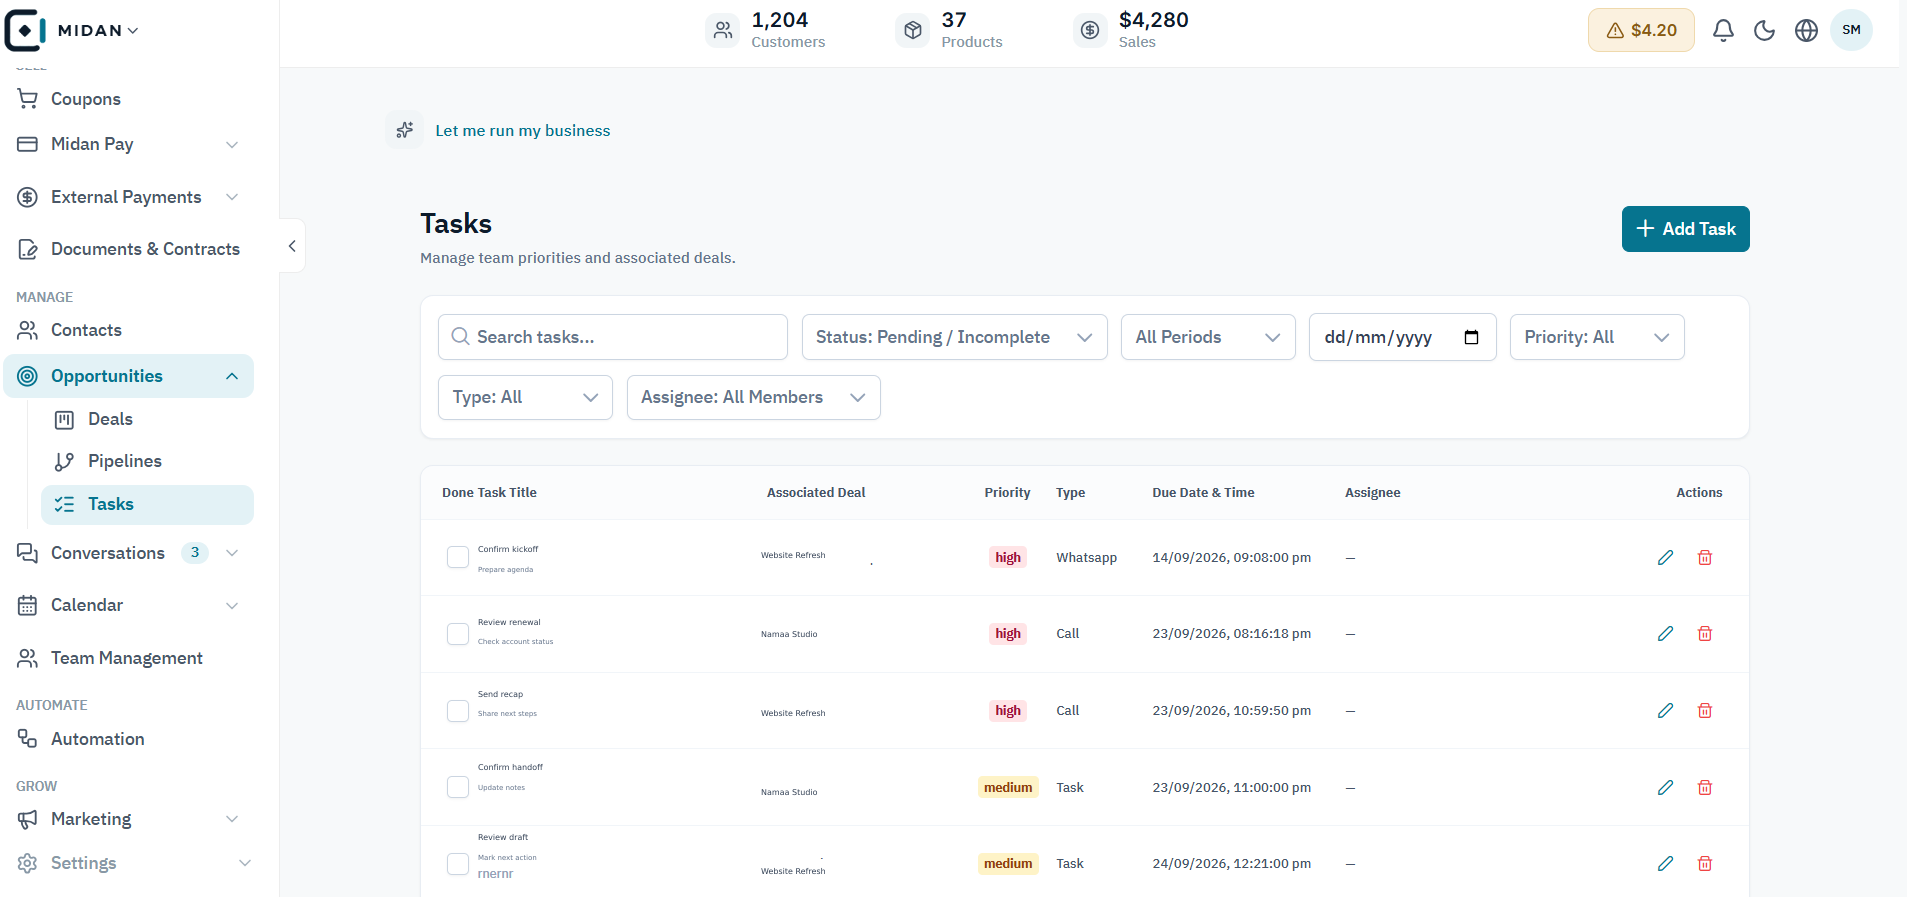The width and height of the screenshot is (1907, 897).
Task: Delete the Send recap task
Action: tap(1705, 711)
